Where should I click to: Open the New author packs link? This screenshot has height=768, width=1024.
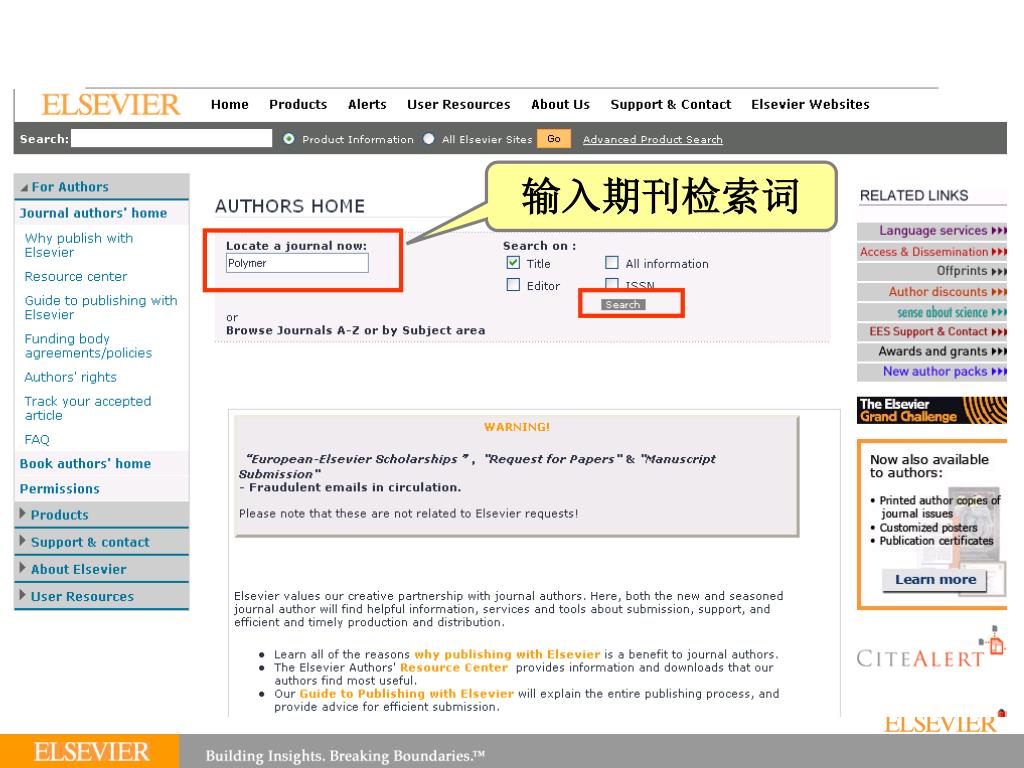933,372
